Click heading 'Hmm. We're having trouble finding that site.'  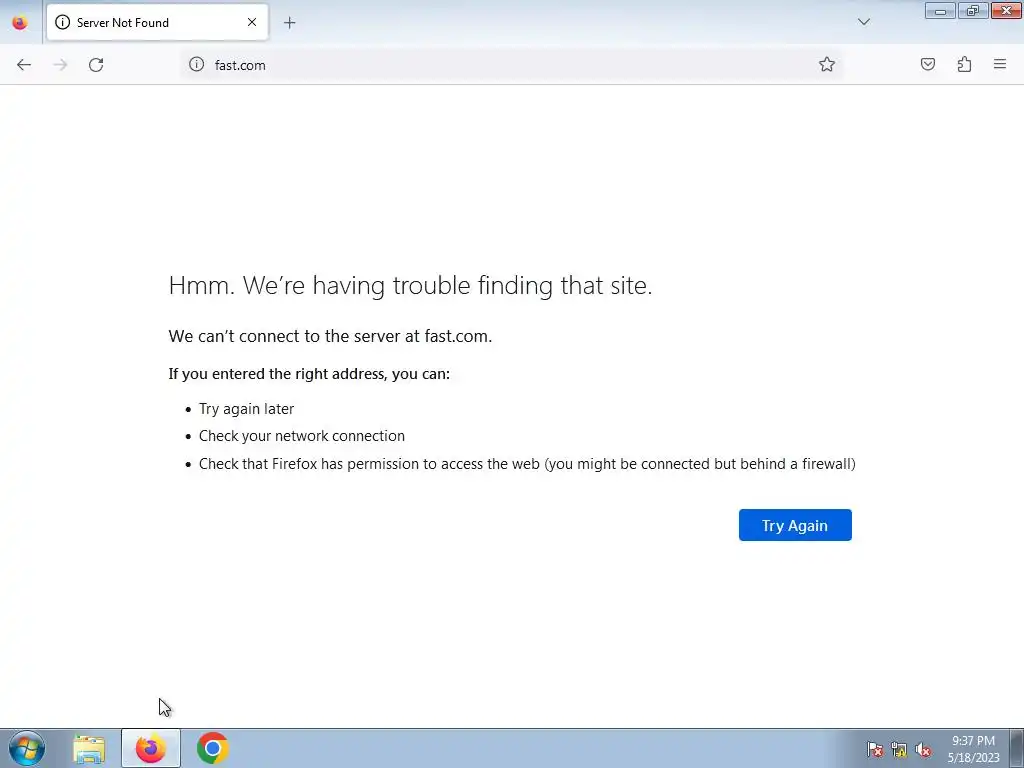410,285
